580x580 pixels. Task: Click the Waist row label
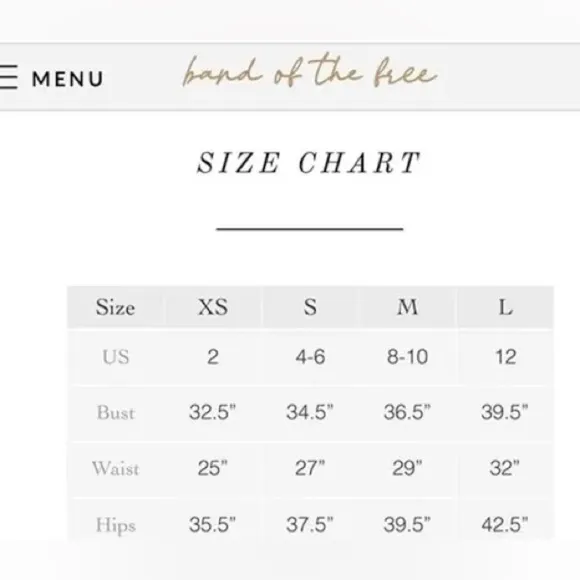pos(116,468)
